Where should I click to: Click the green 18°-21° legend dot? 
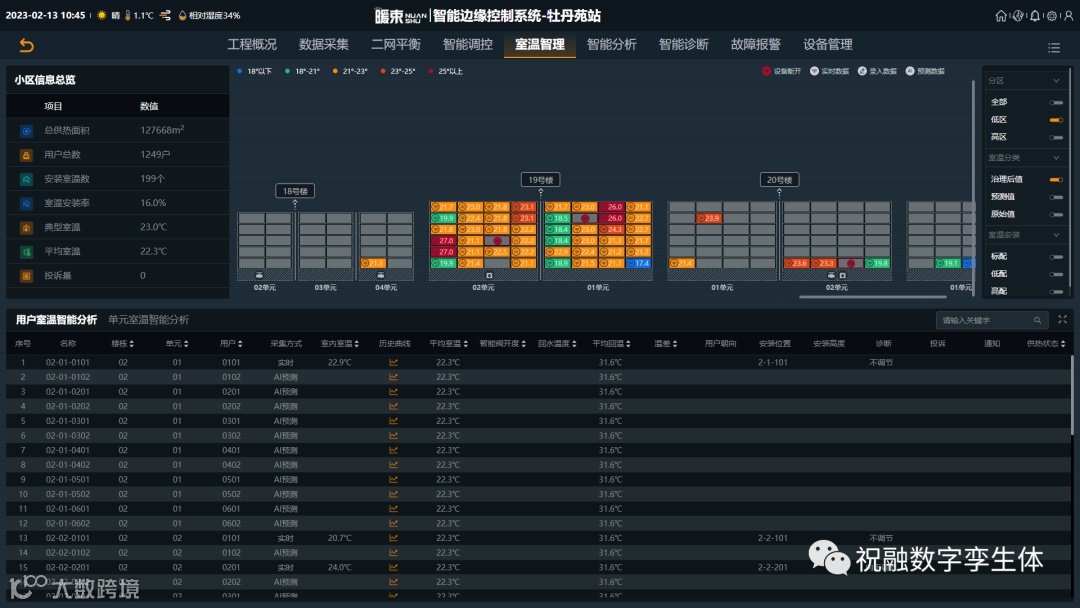click(287, 71)
